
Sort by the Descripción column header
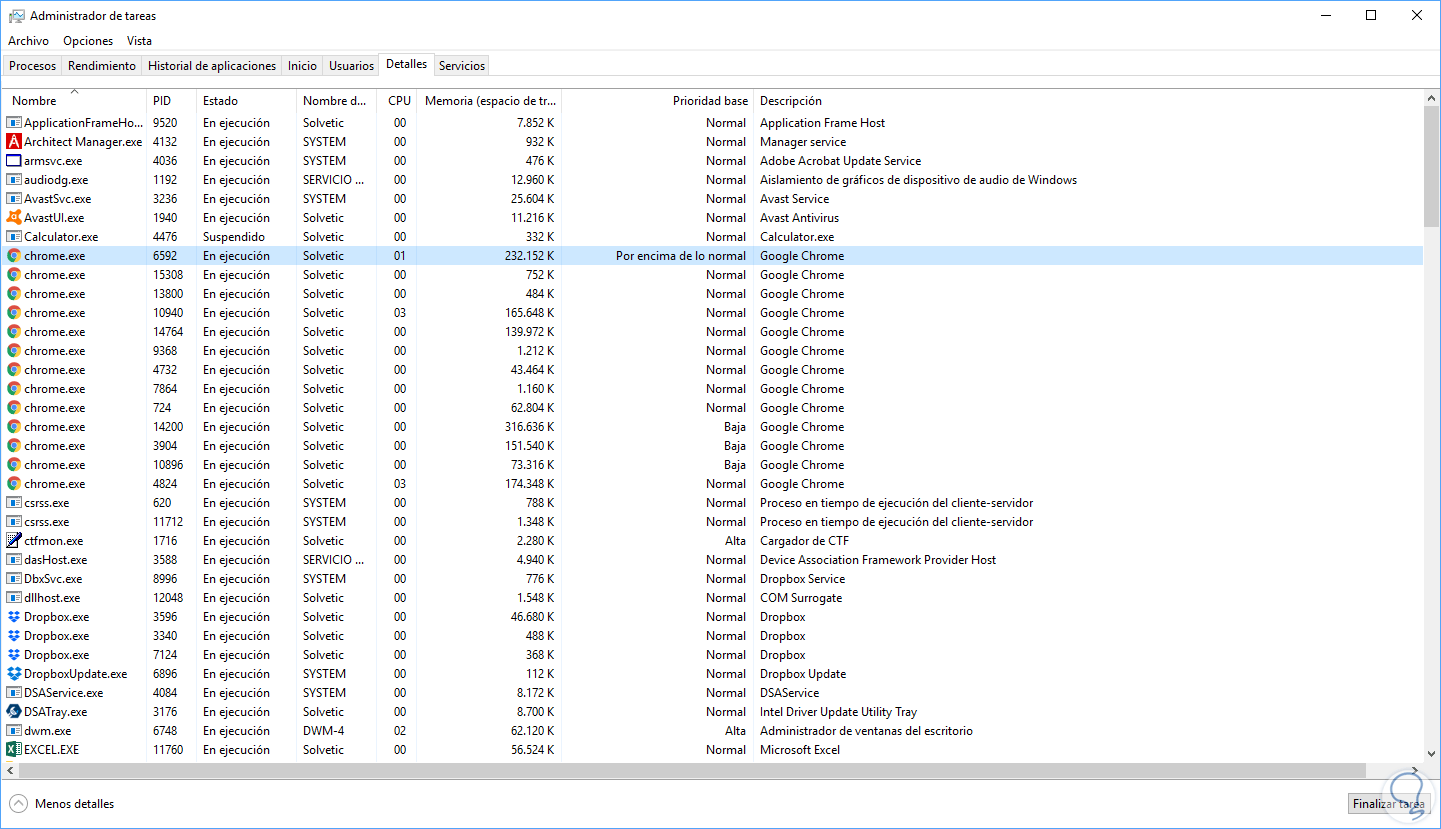pyautogui.click(x=1088, y=101)
